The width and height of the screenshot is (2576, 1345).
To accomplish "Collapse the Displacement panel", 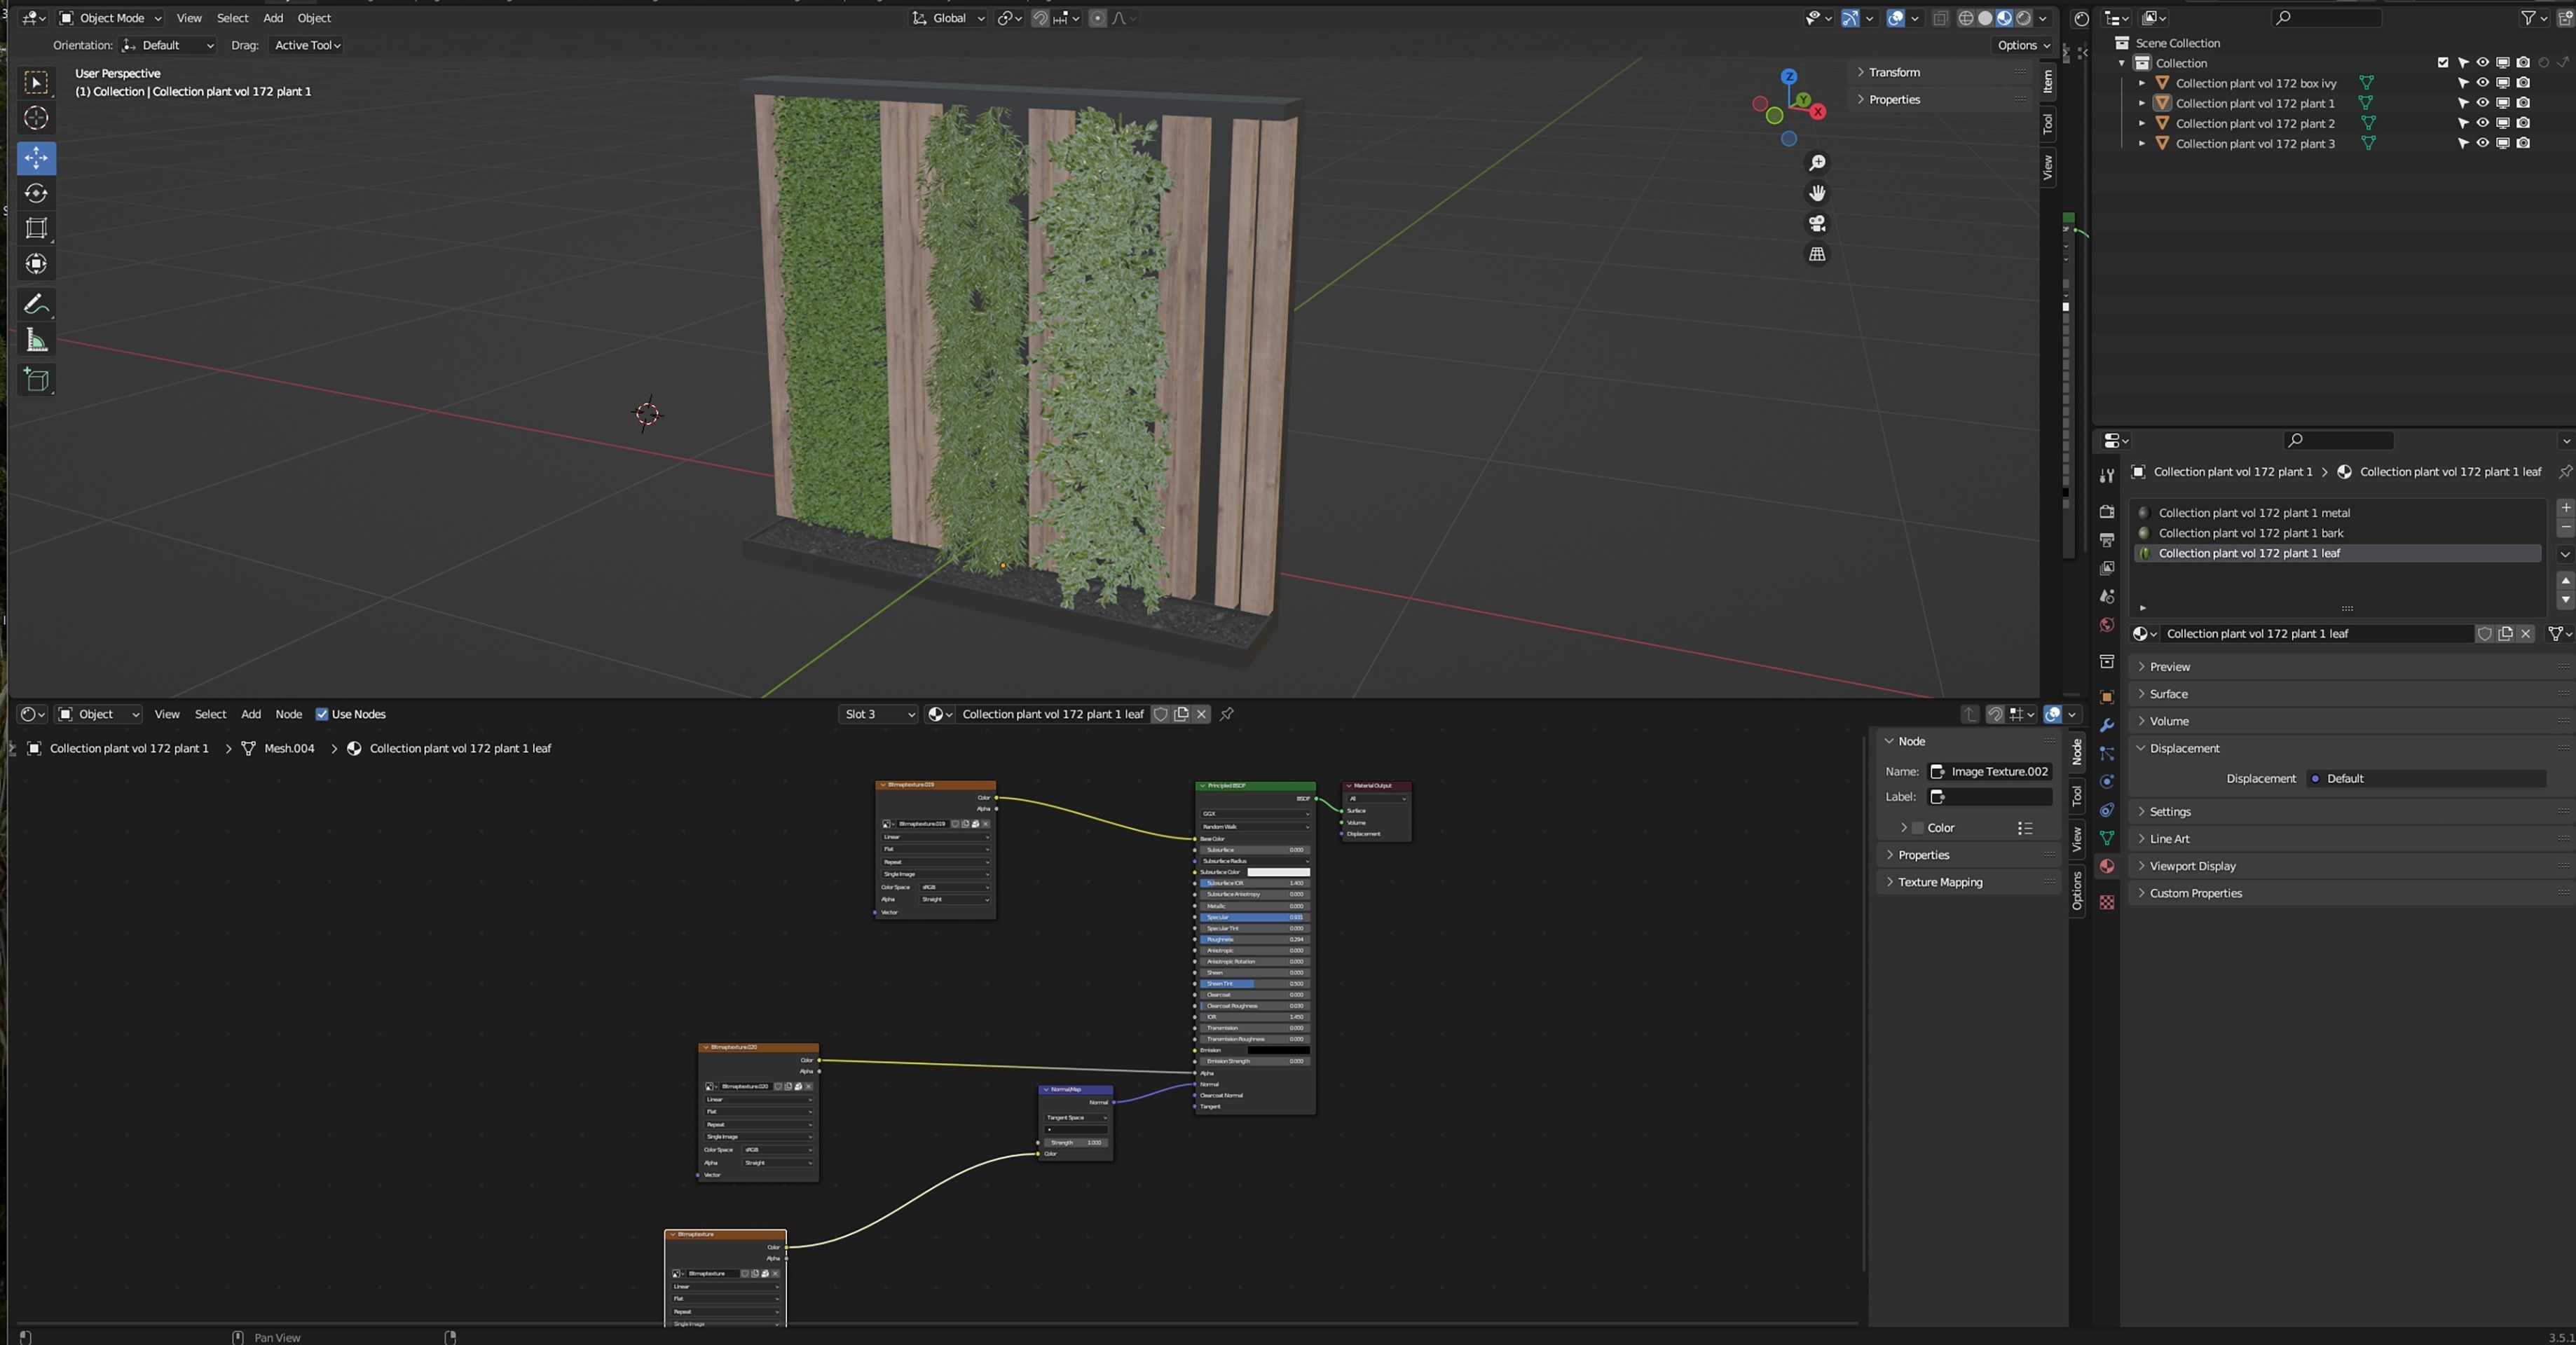I will (x=2184, y=748).
